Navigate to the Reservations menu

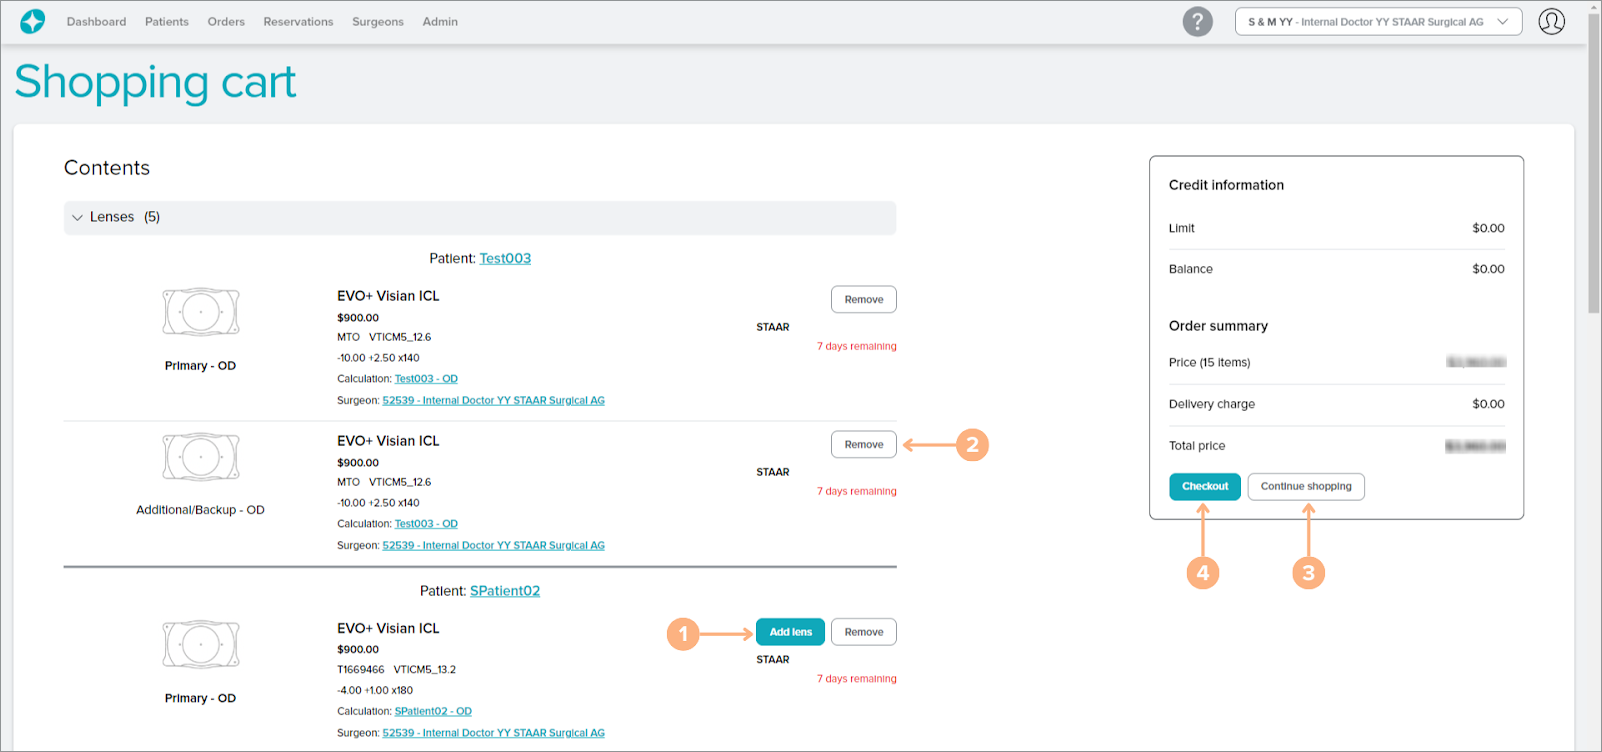coord(298,21)
